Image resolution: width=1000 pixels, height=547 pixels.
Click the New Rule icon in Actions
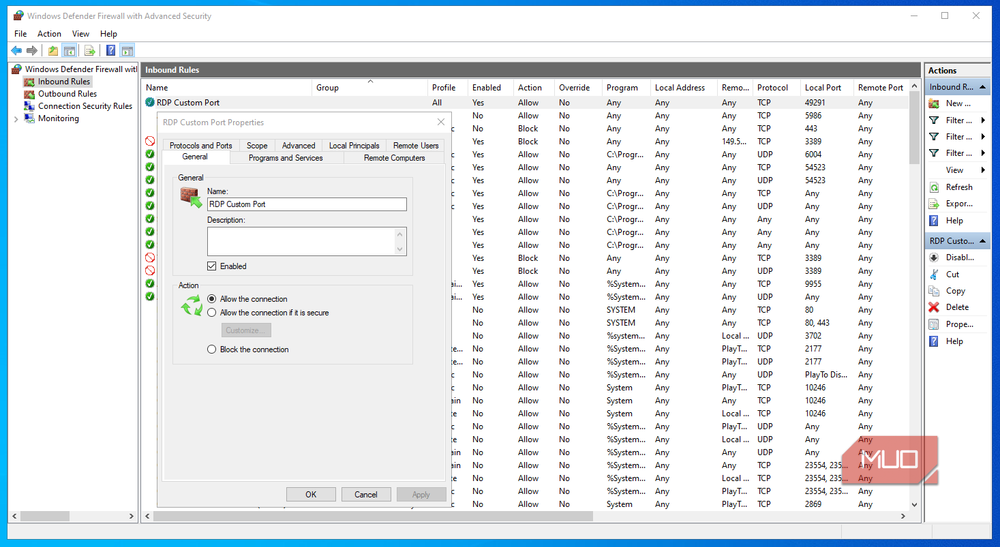(x=934, y=103)
